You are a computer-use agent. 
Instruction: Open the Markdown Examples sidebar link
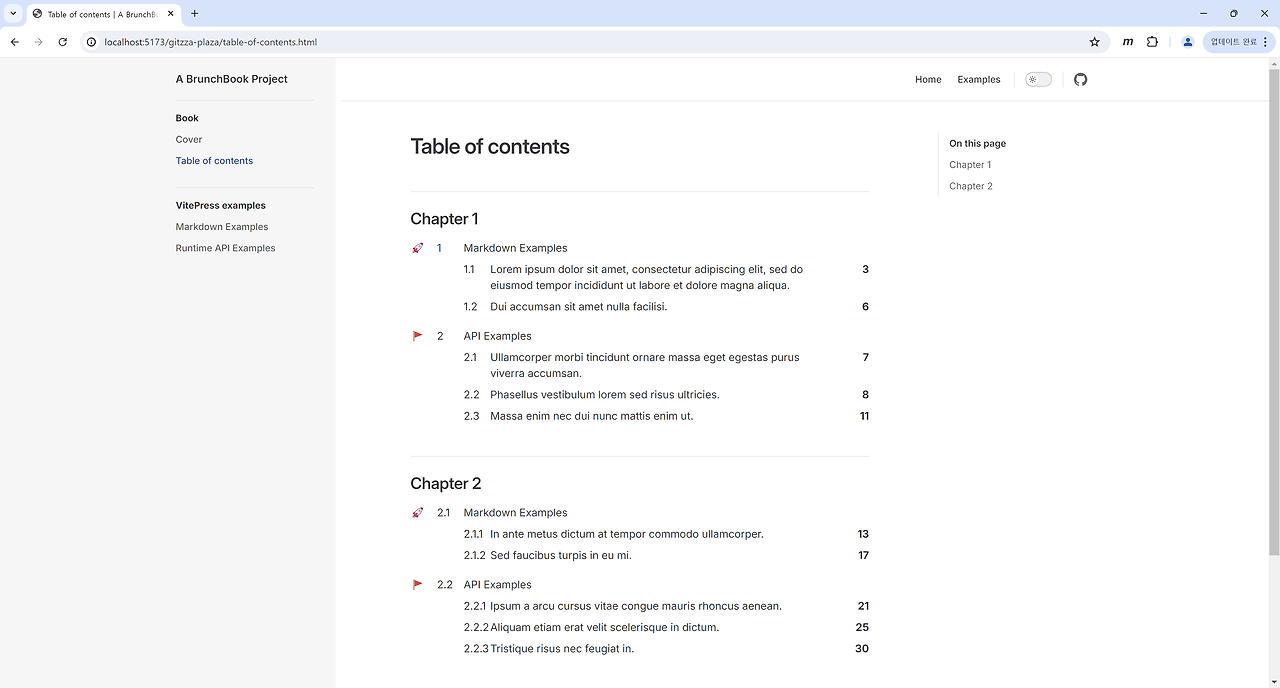tap(222, 227)
